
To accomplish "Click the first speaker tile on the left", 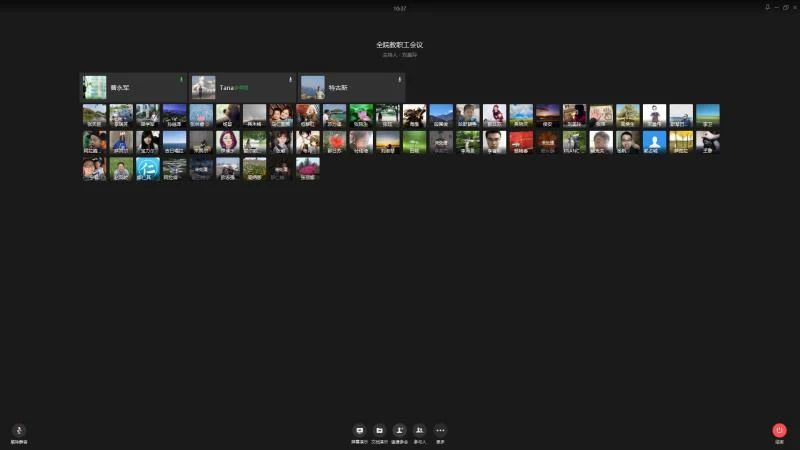I will [133, 87].
